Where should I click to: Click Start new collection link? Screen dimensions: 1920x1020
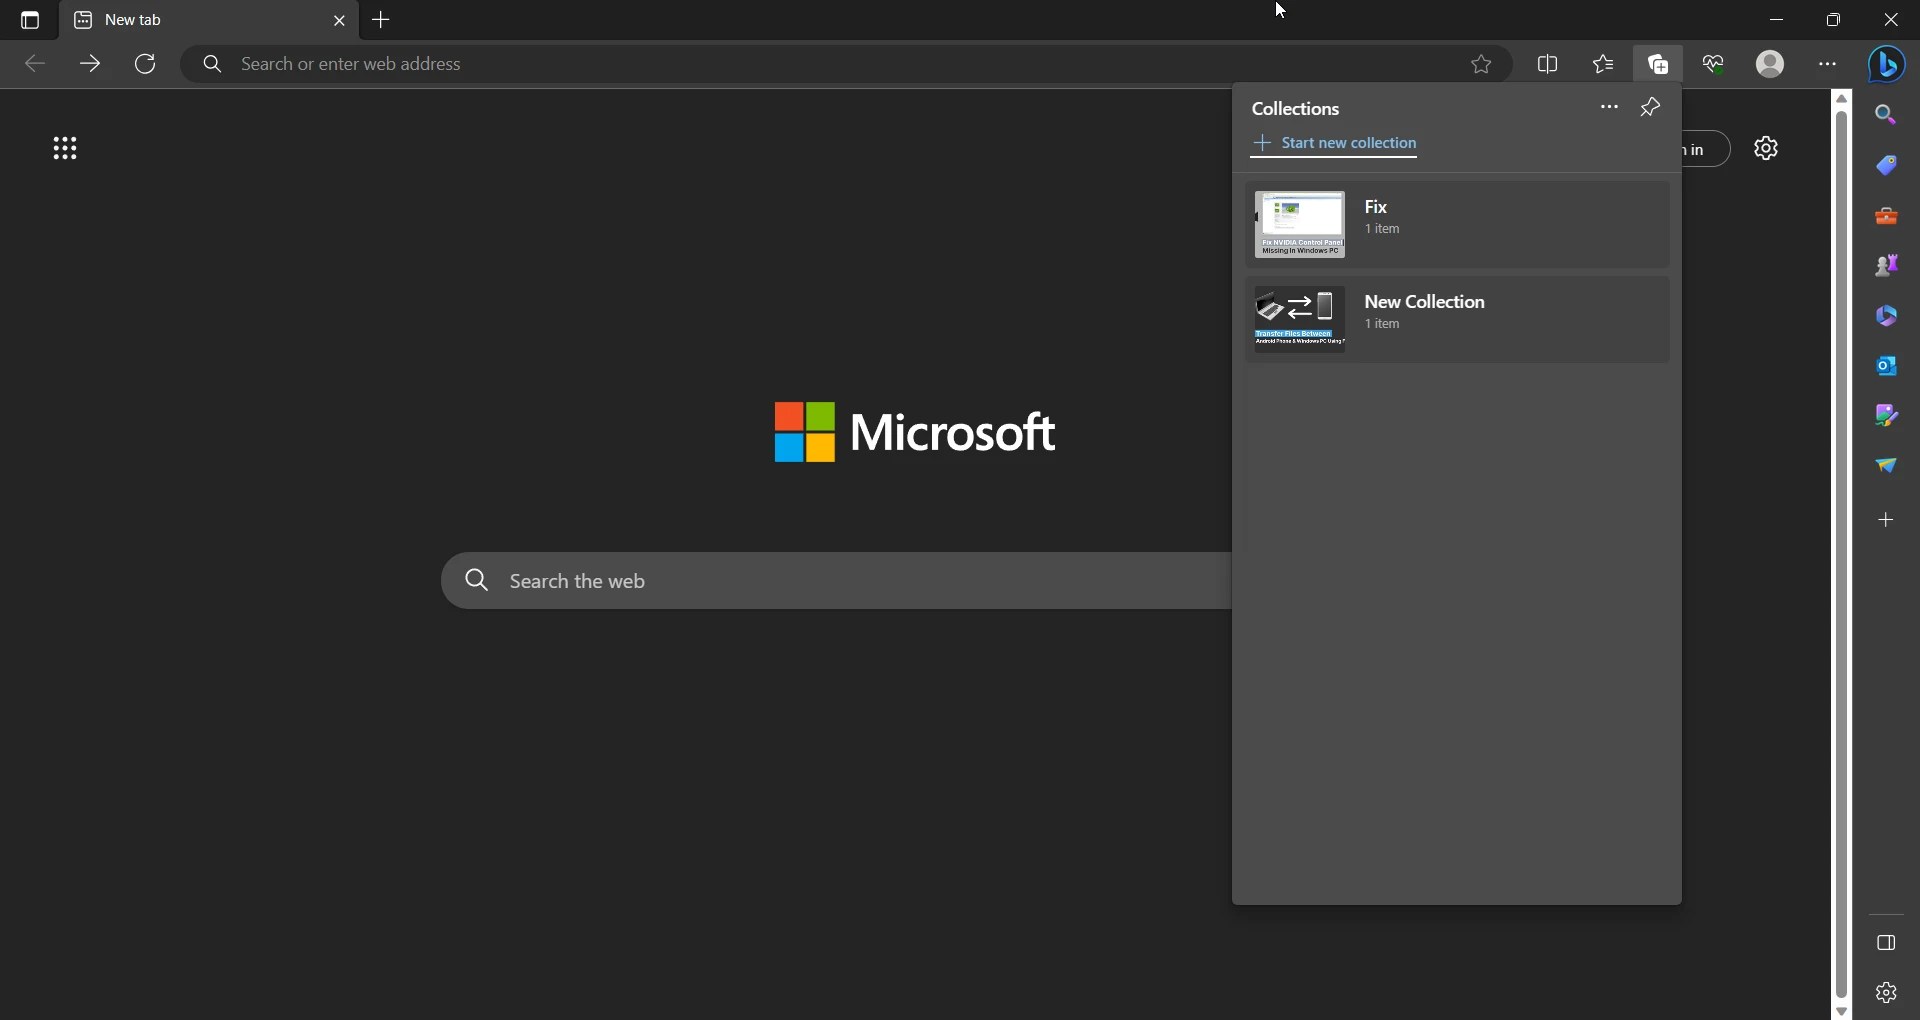click(1336, 145)
